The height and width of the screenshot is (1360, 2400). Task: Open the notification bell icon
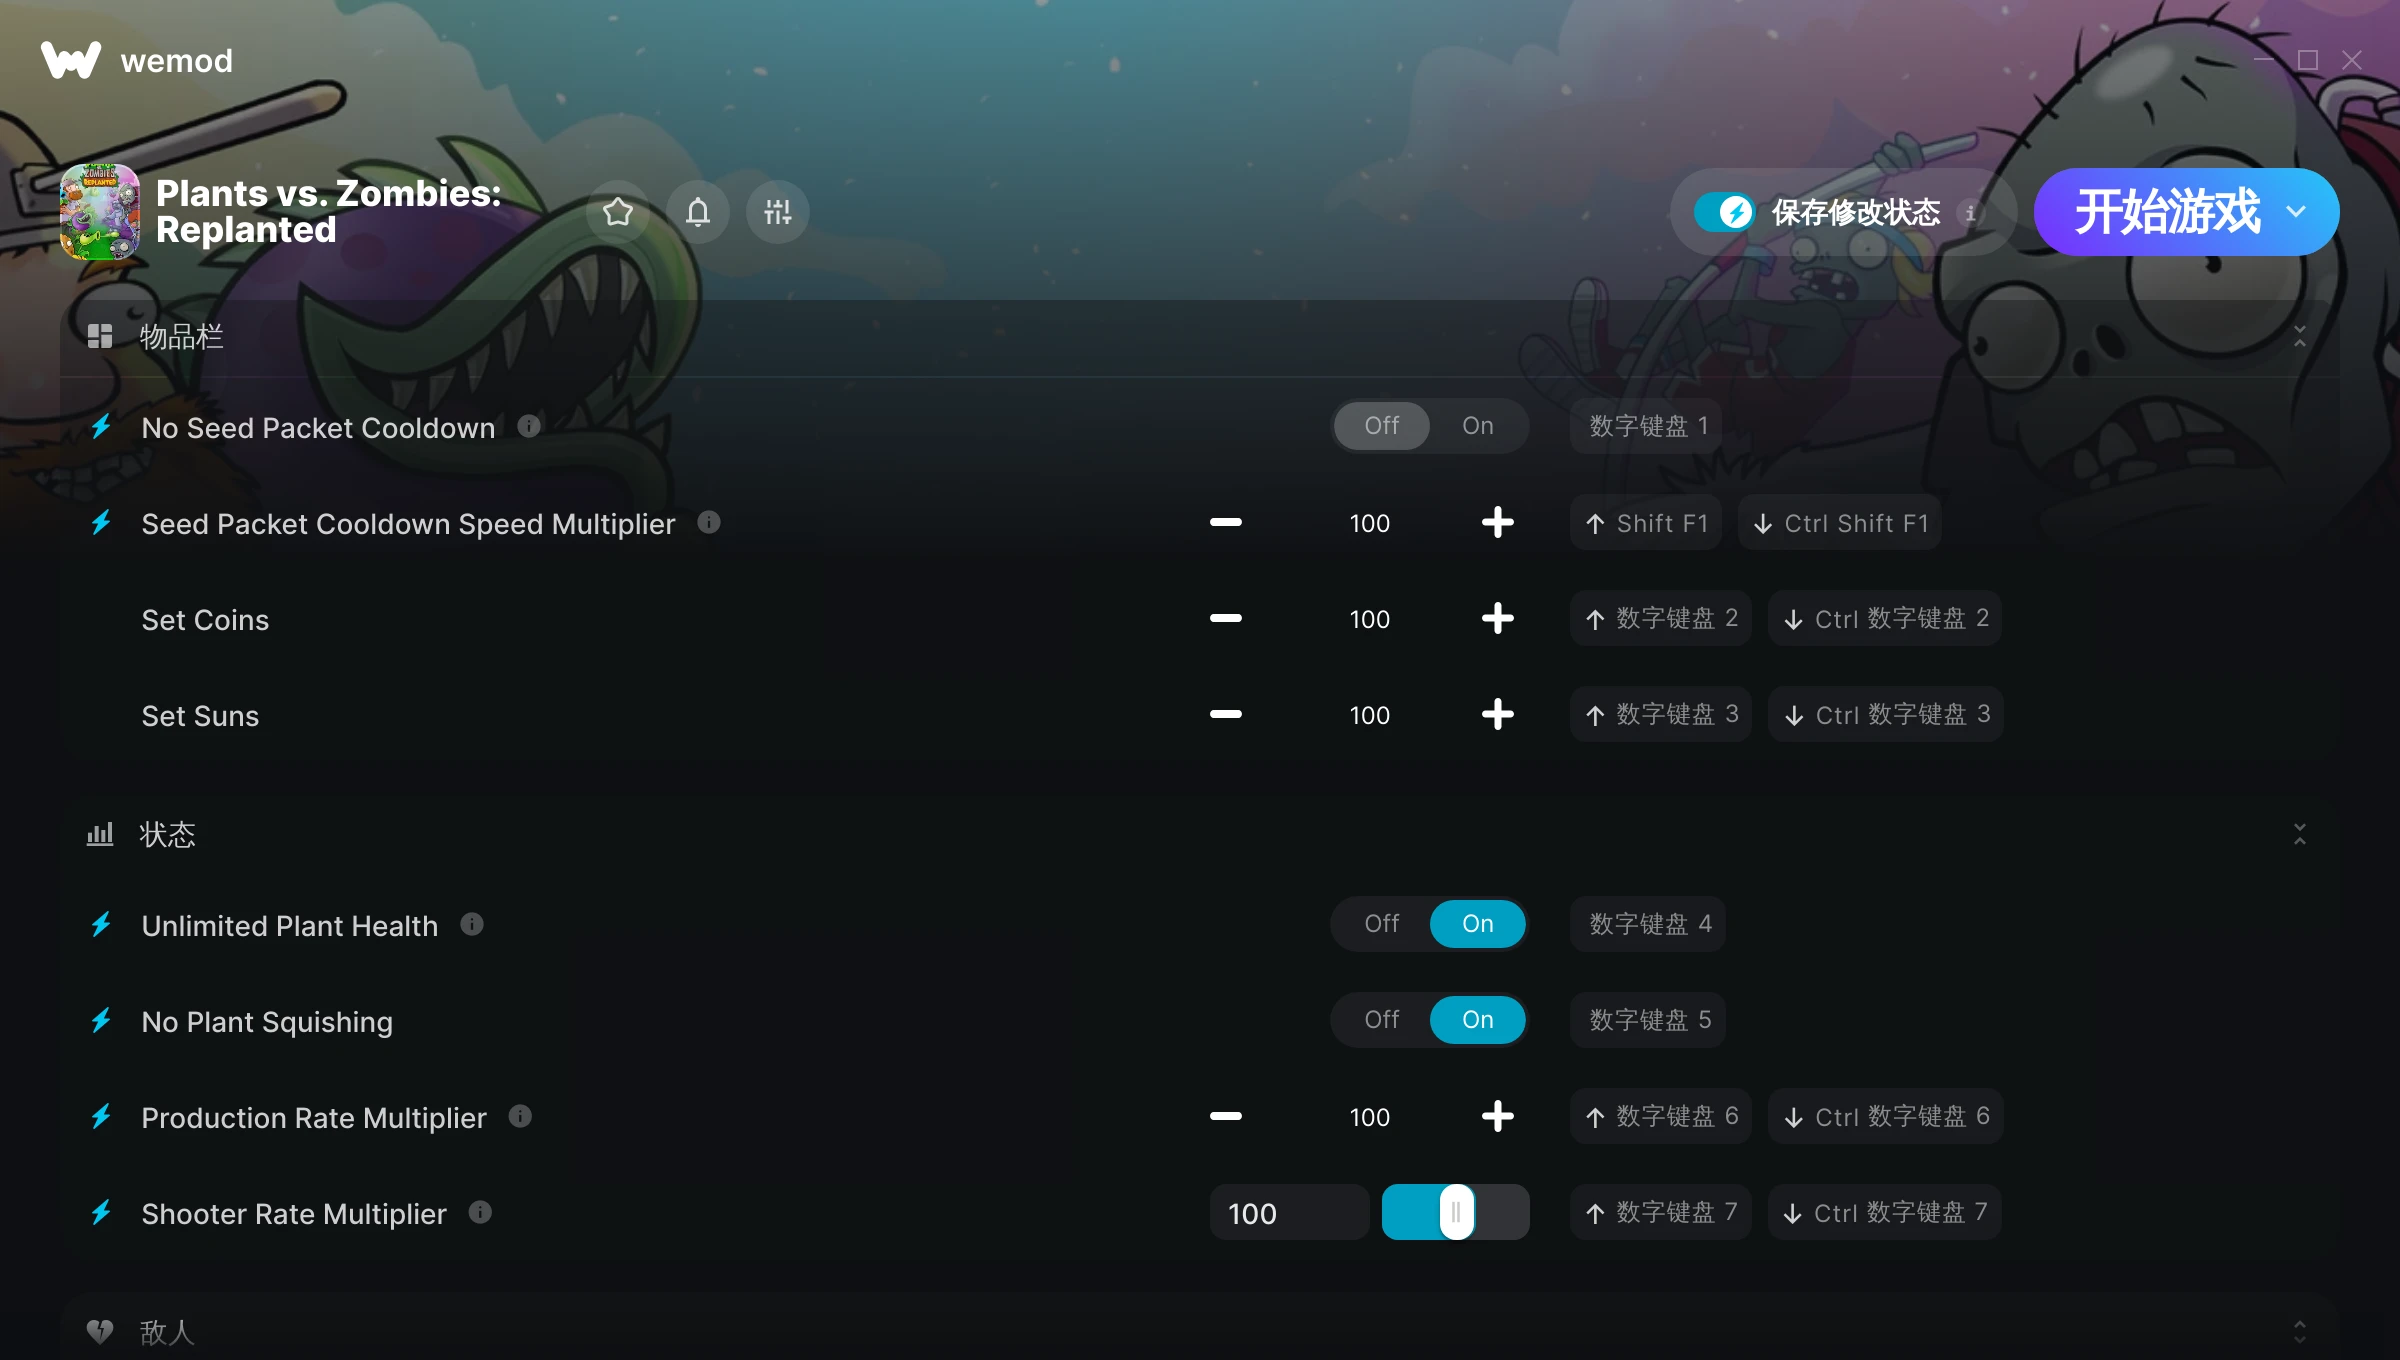tap(698, 212)
